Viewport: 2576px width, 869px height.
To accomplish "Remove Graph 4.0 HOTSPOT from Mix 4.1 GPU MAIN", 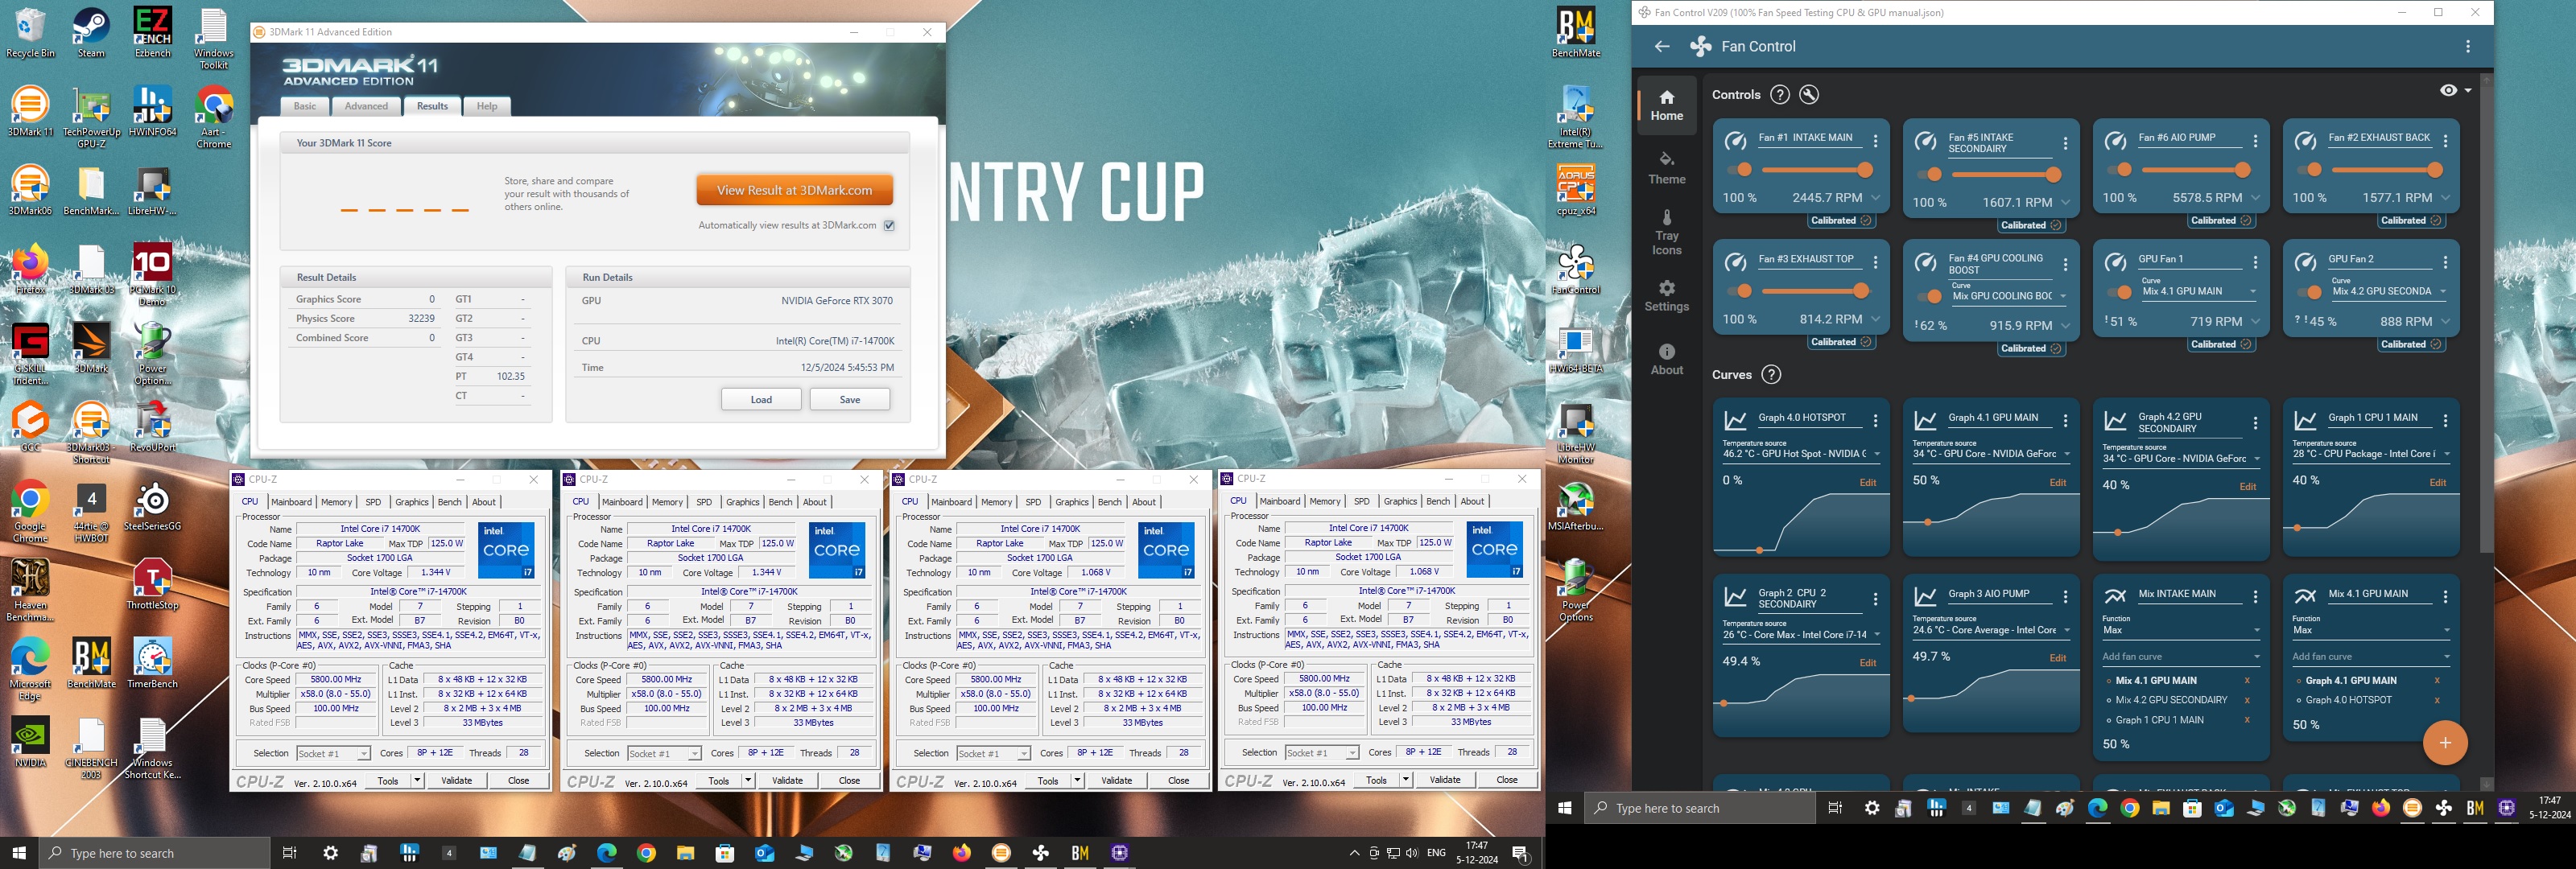I will (x=2437, y=700).
